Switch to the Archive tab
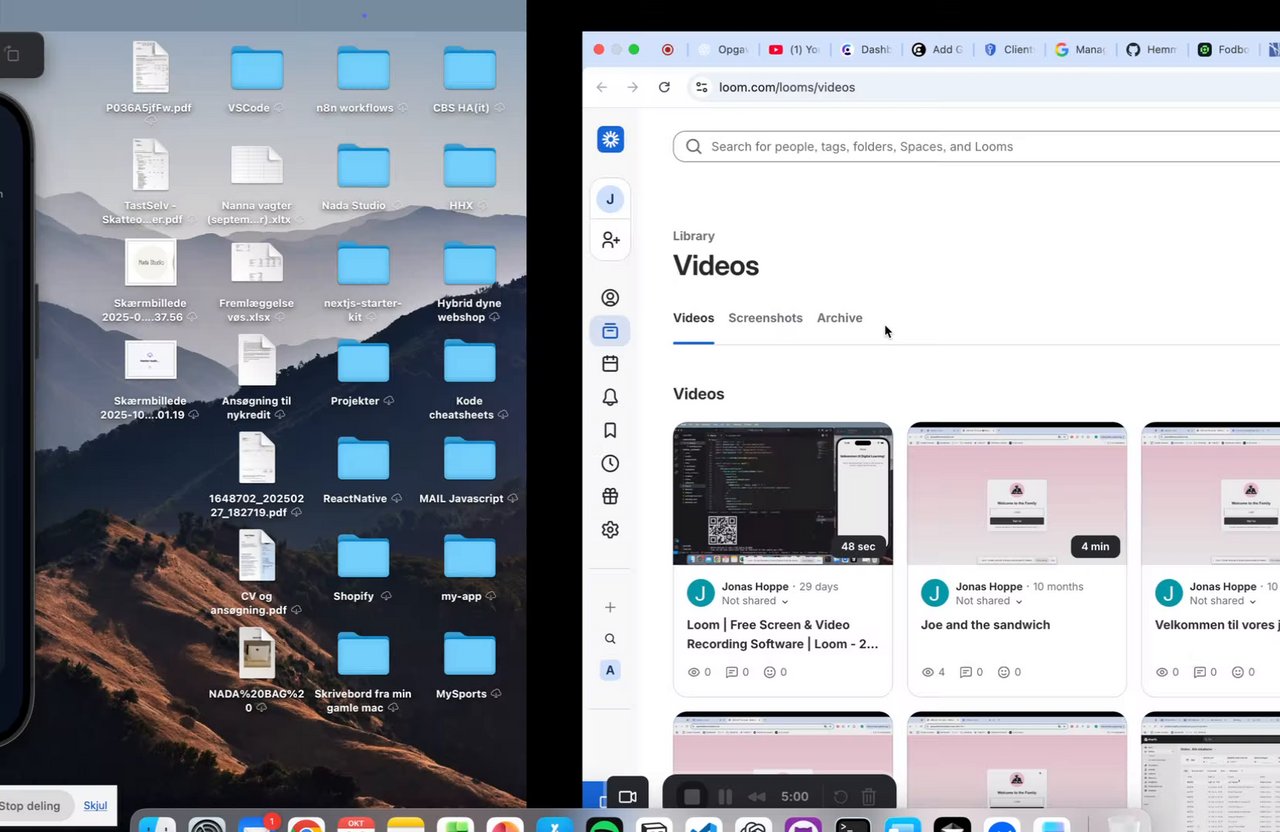Image resolution: width=1280 pixels, height=832 pixels. click(839, 318)
